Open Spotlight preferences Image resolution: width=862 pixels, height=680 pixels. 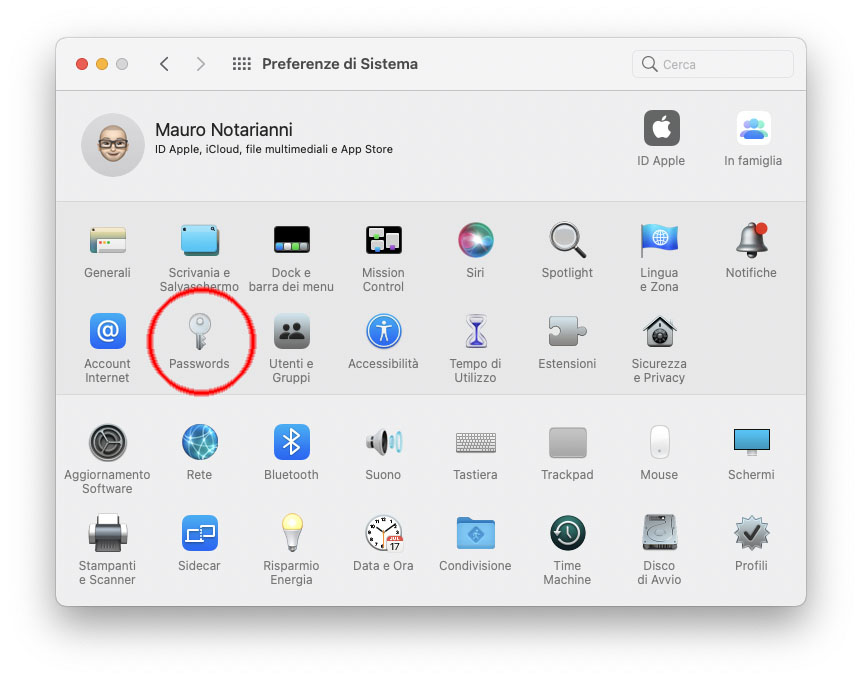coord(567,240)
